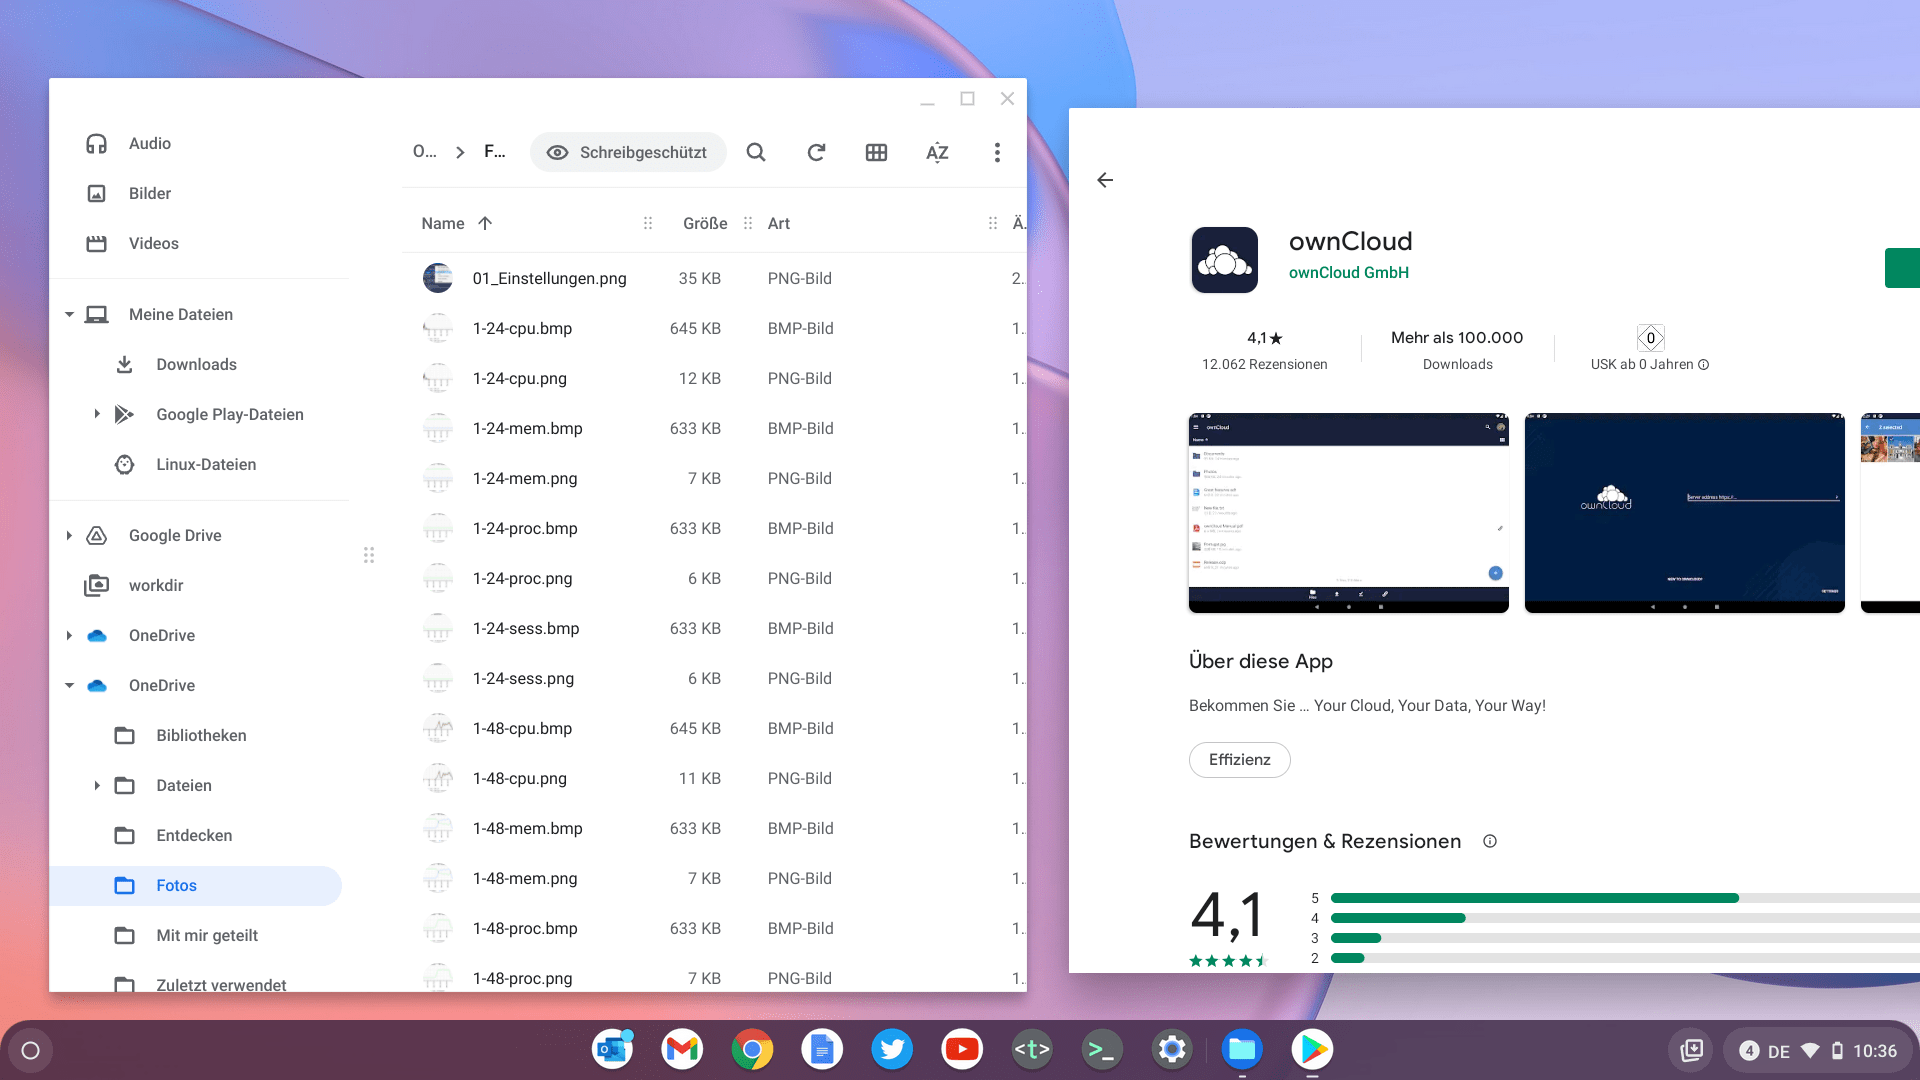This screenshot has height=1080, width=1920.
Task: Click the F… breadcrumb path segment
Action: pos(495,151)
